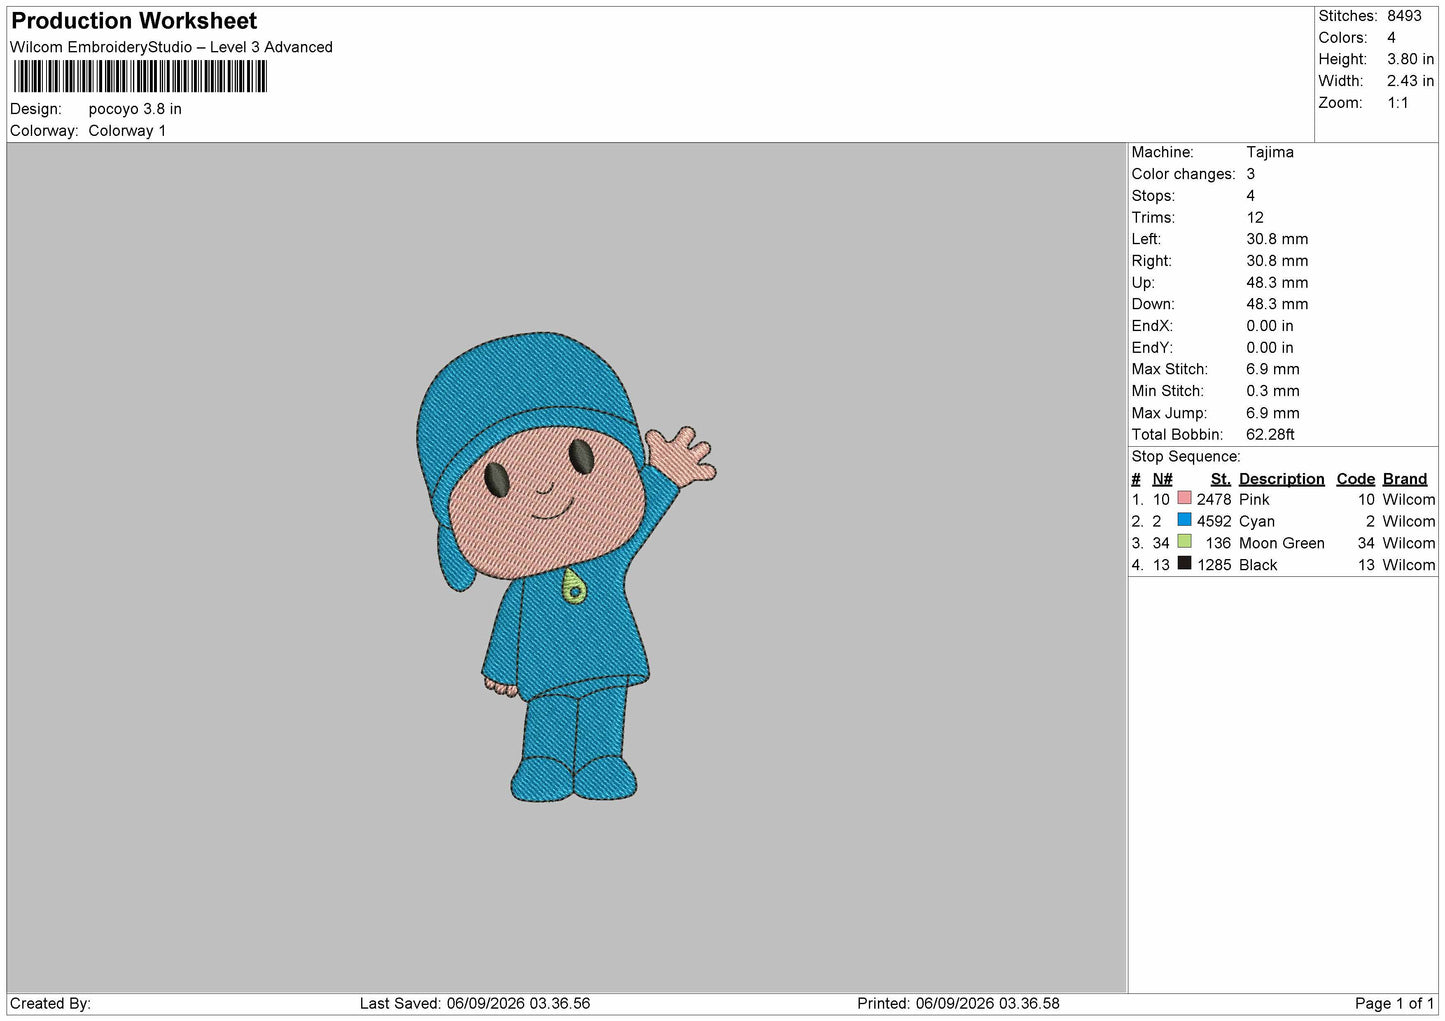
Task: Click the 'Color changes:' label
Action: coord(1183,174)
